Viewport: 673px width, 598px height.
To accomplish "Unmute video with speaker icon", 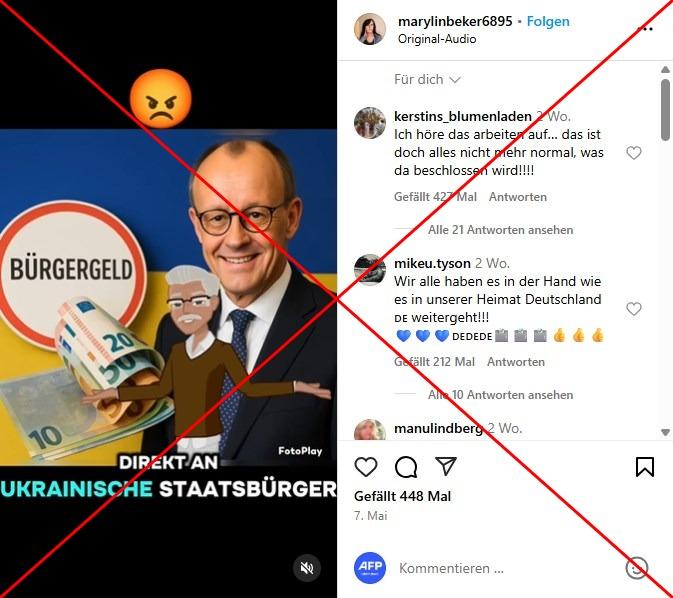I will pos(306,568).
